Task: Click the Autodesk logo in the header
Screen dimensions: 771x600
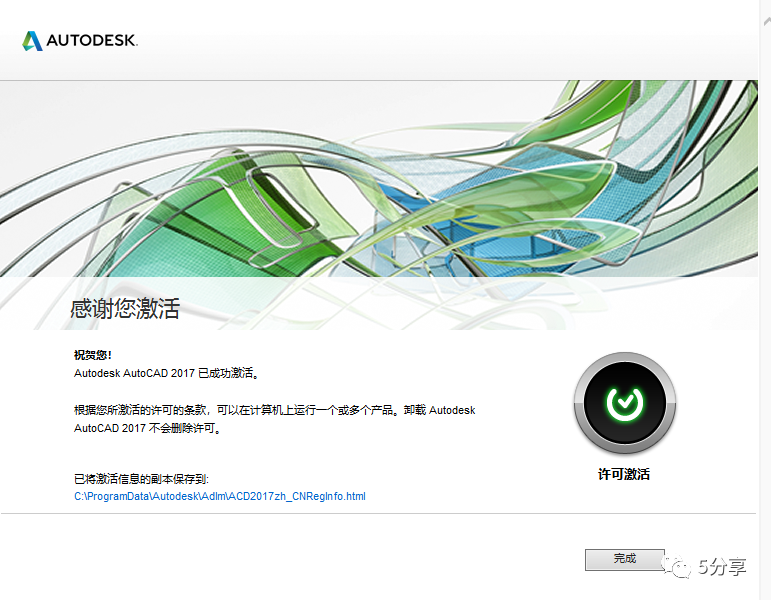Action: point(80,40)
